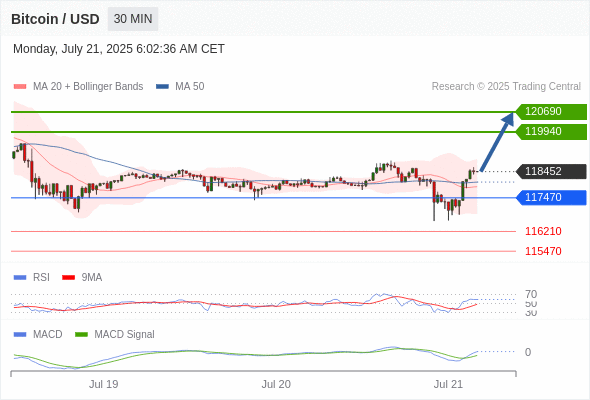
Task: Toggle the MA 50 legend entry
Action: (180, 87)
